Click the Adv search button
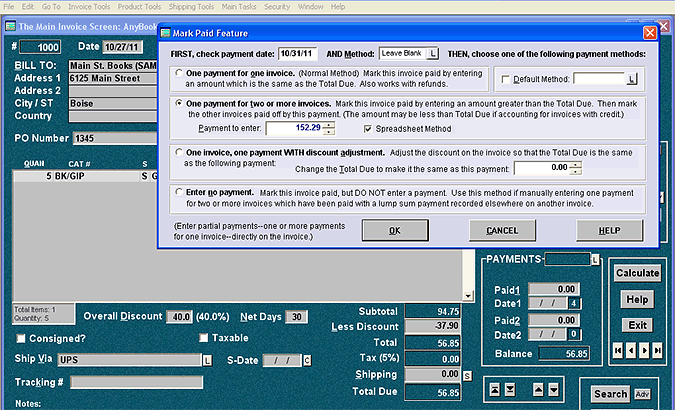Viewport: 675px width, 410px height. pyautogui.click(x=642, y=394)
